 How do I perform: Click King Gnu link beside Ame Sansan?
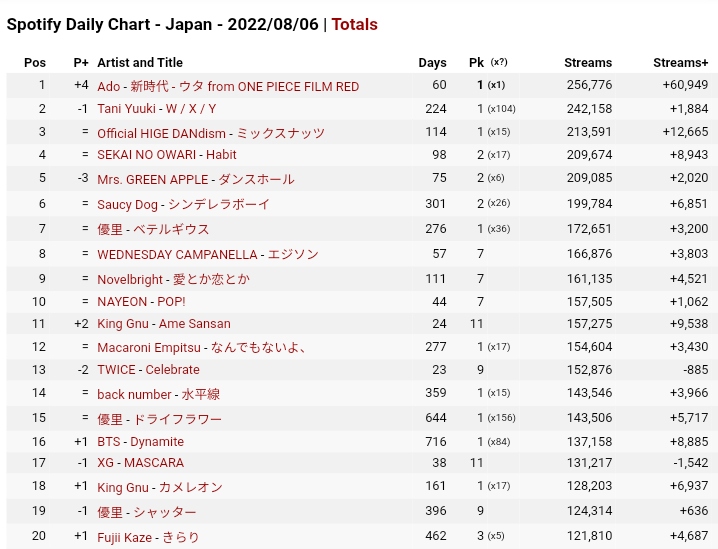124,324
